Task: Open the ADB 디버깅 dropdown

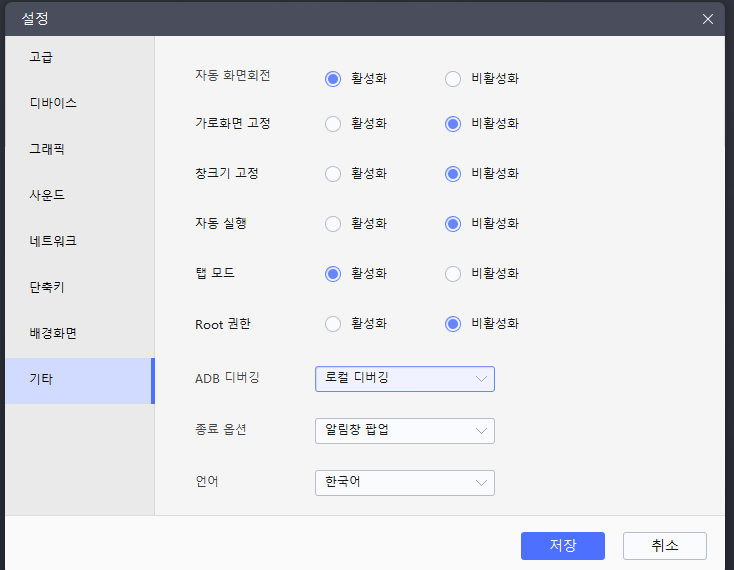Action: pos(405,379)
